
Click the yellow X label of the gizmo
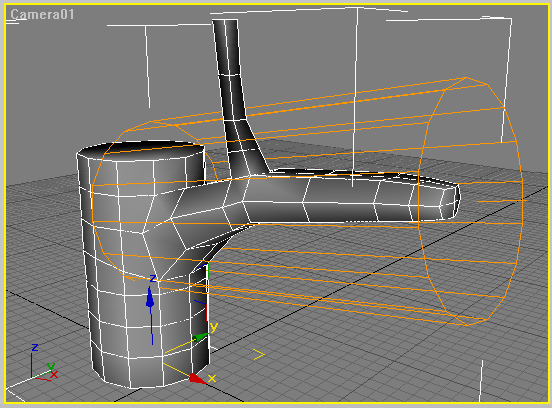(x=212, y=378)
